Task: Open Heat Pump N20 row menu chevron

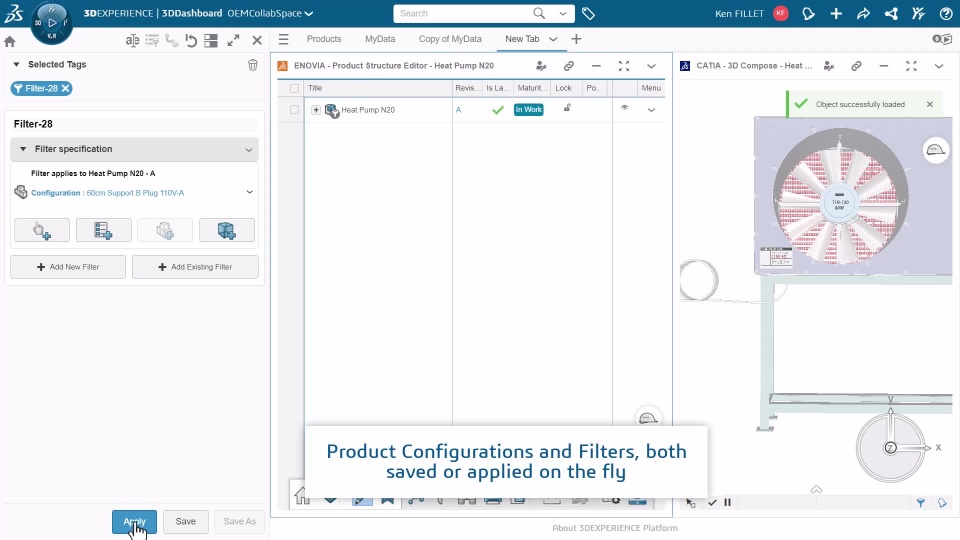Action: [651, 110]
